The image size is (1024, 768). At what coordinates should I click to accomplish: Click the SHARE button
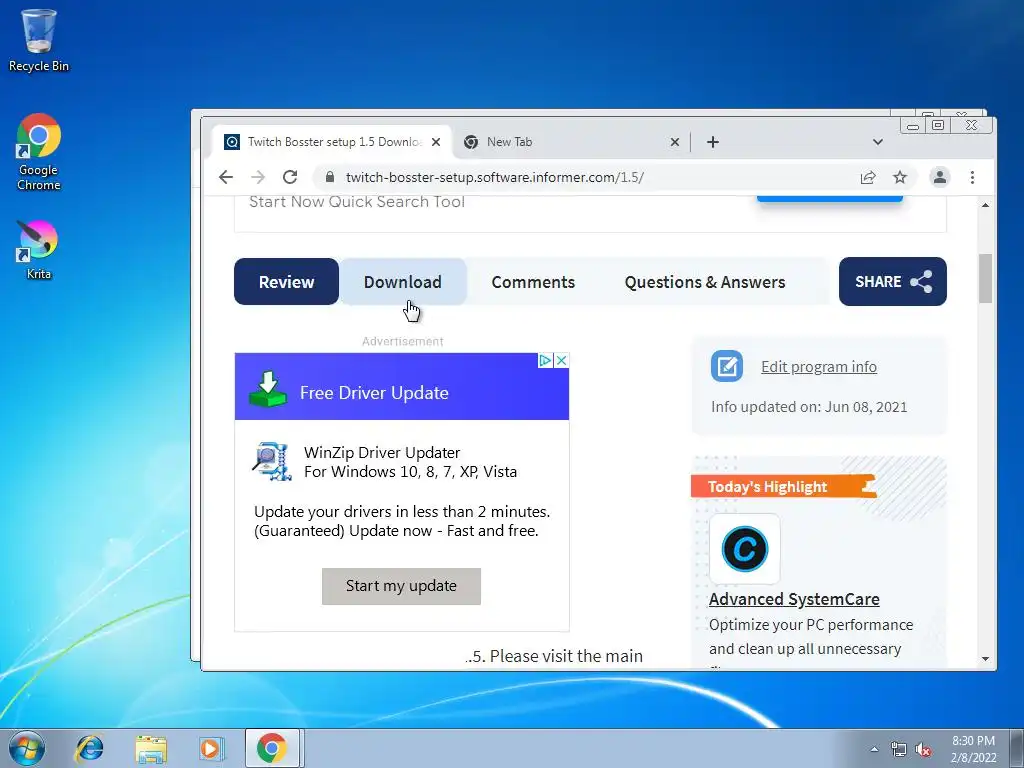[892, 281]
